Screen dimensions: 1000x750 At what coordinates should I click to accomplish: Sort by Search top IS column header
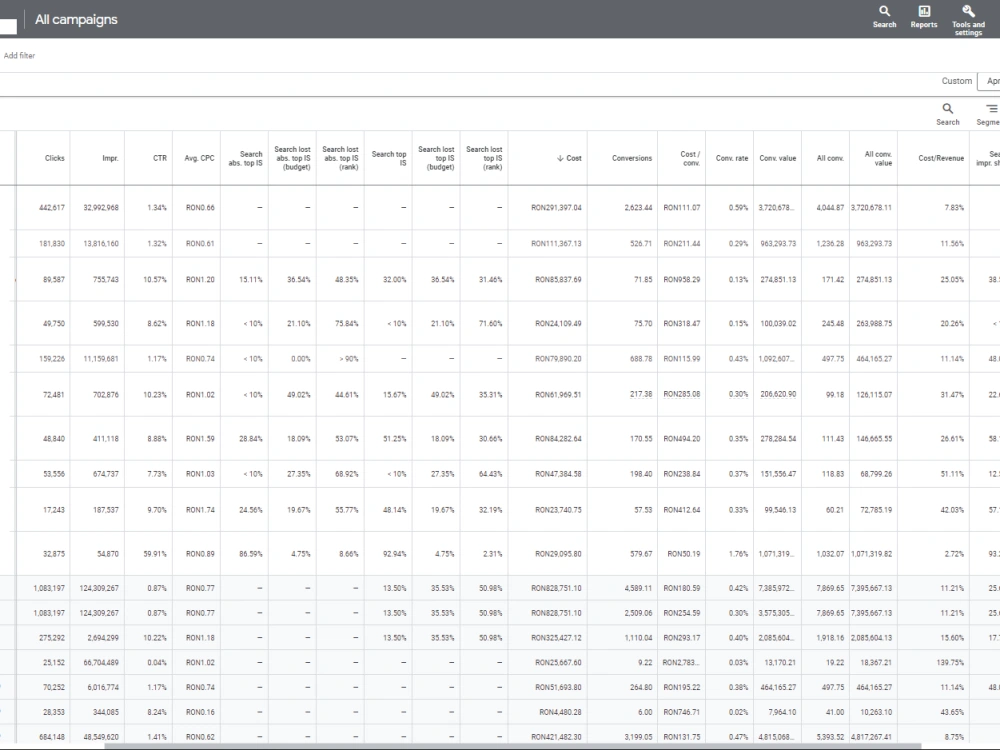[389, 158]
